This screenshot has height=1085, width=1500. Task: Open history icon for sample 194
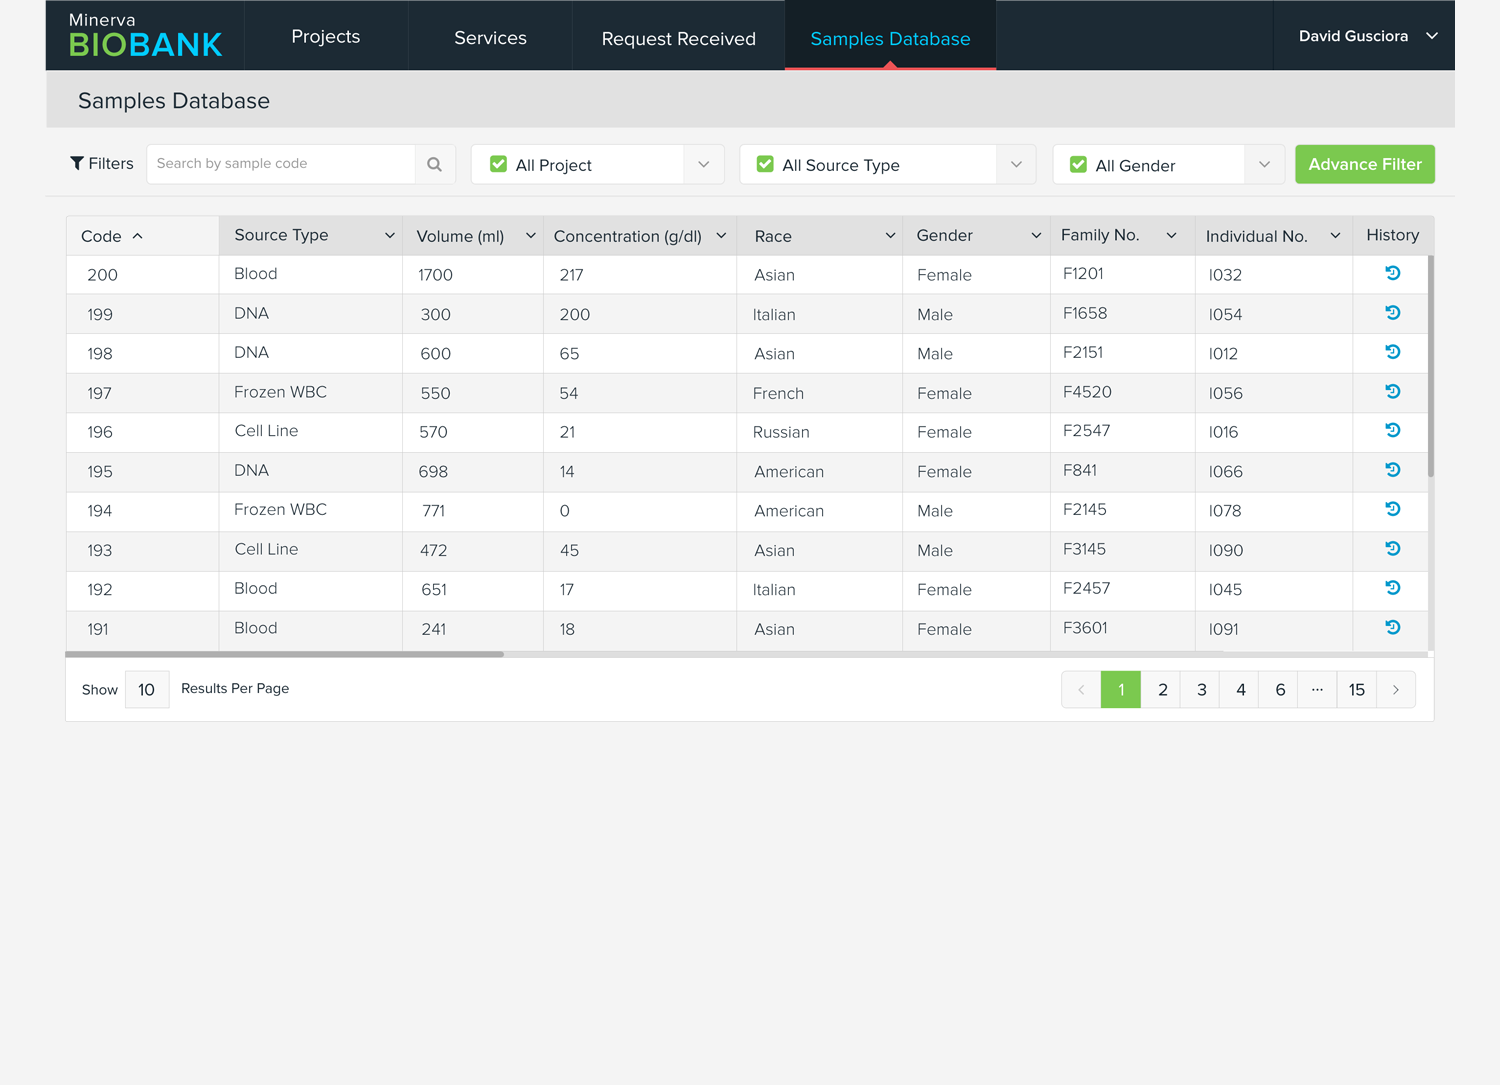(1392, 509)
